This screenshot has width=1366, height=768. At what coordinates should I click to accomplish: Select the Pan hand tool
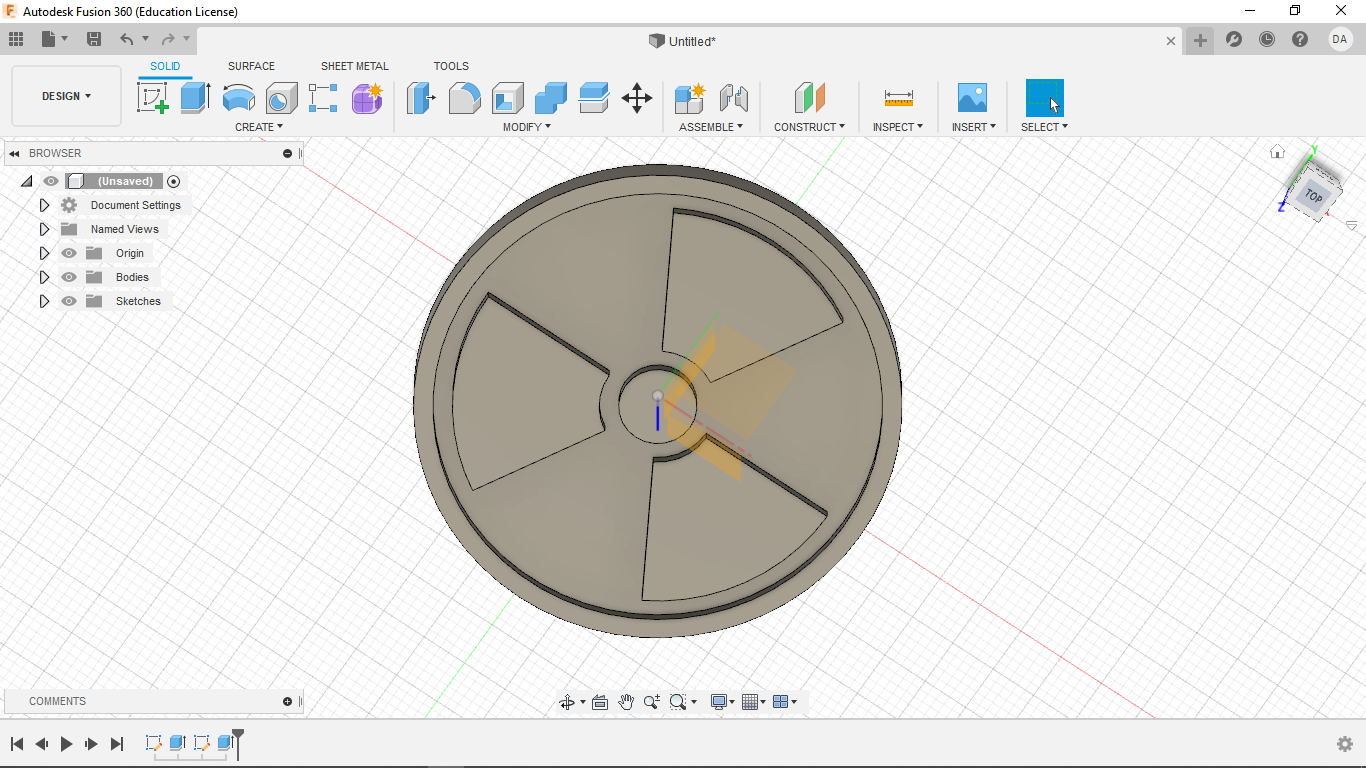(x=626, y=702)
